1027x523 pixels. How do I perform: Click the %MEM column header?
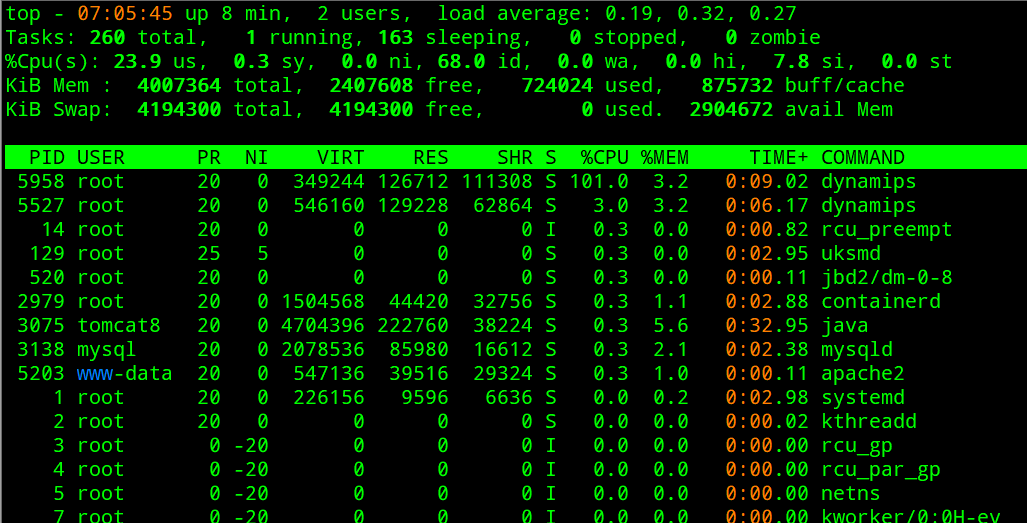tap(664, 157)
